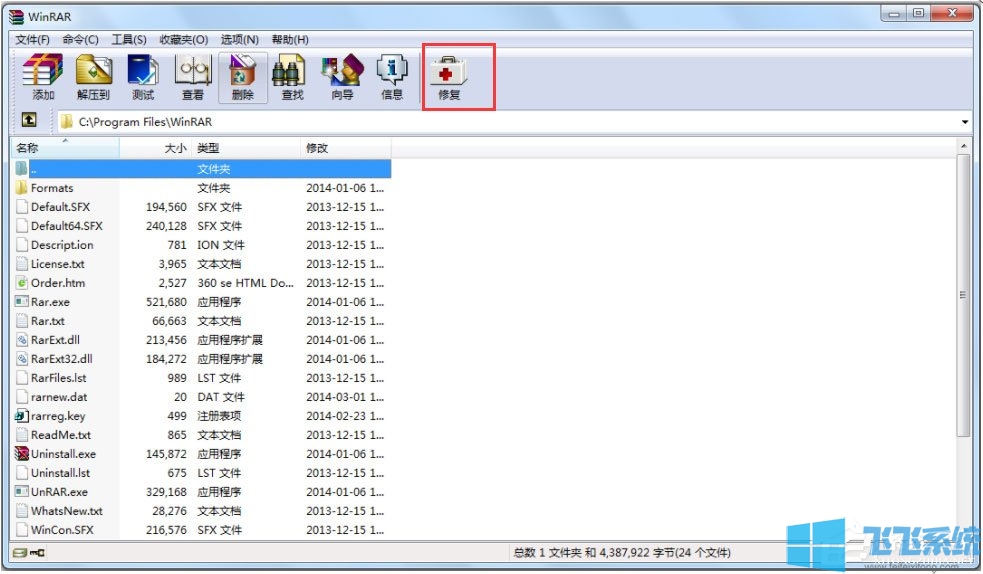983x574 pixels.
Task: Sort by the 名称 column header
Action: [60, 148]
